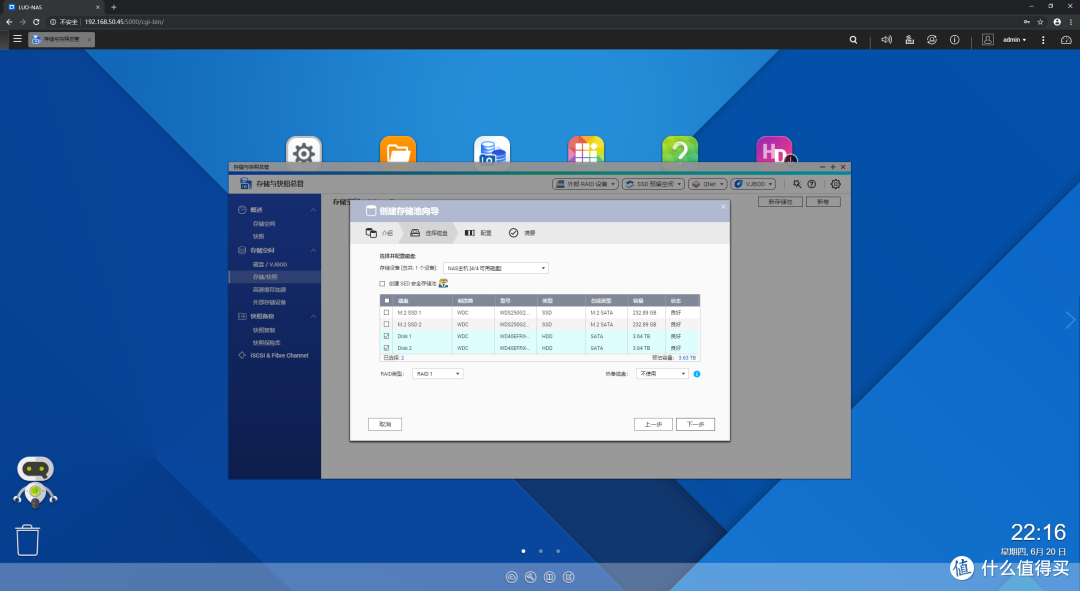Open the hot spare disk dropdown

pyautogui.click(x=662, y=373)
